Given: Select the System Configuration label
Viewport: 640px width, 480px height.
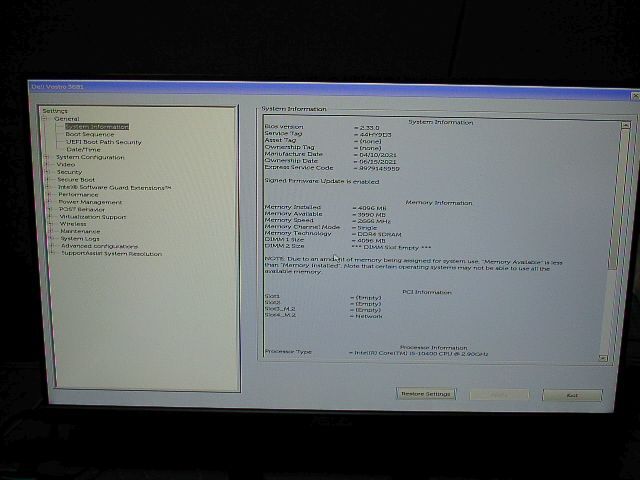Looking at the screenshot, I should [x=90, y=157].
